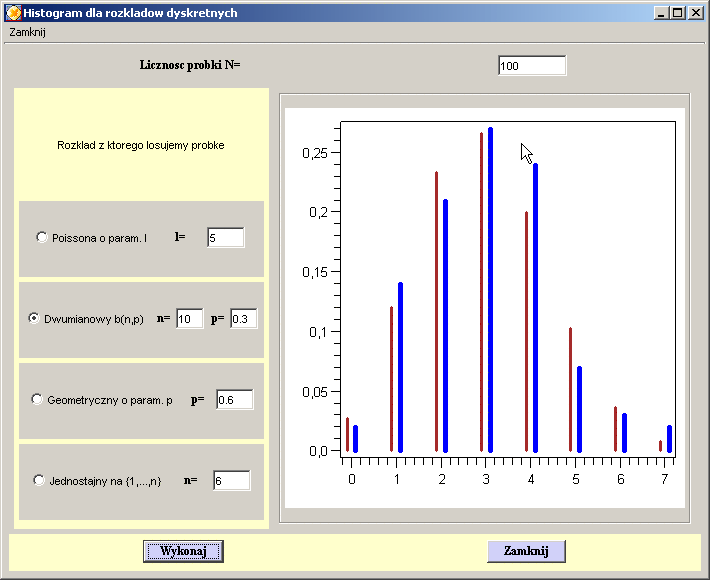Focus the Poisson l parameter field
This screenshot has width=710, height=580.
[x=225, y=238]
